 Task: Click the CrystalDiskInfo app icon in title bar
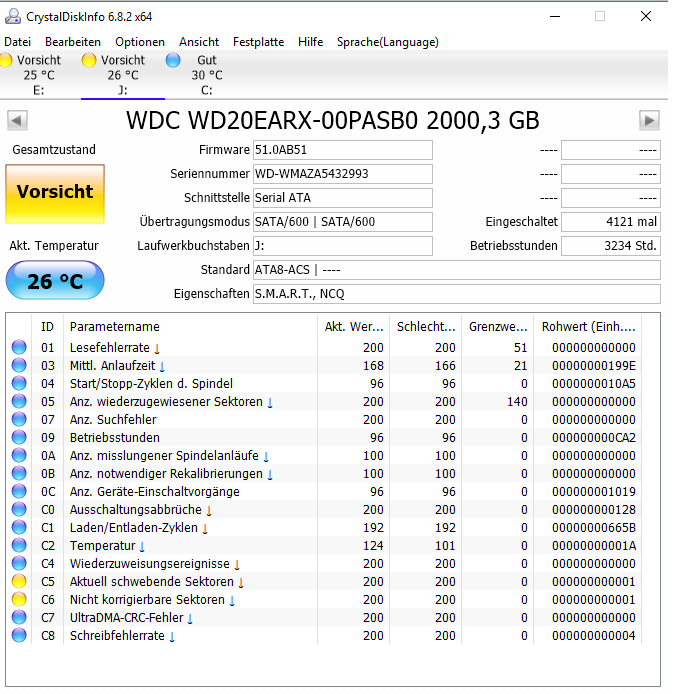12,17
